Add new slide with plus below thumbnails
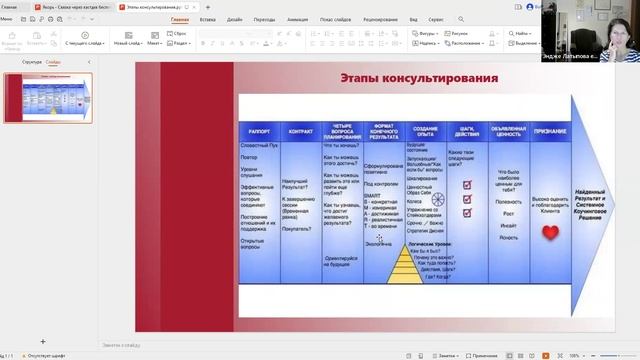 (x=43, y=341)
